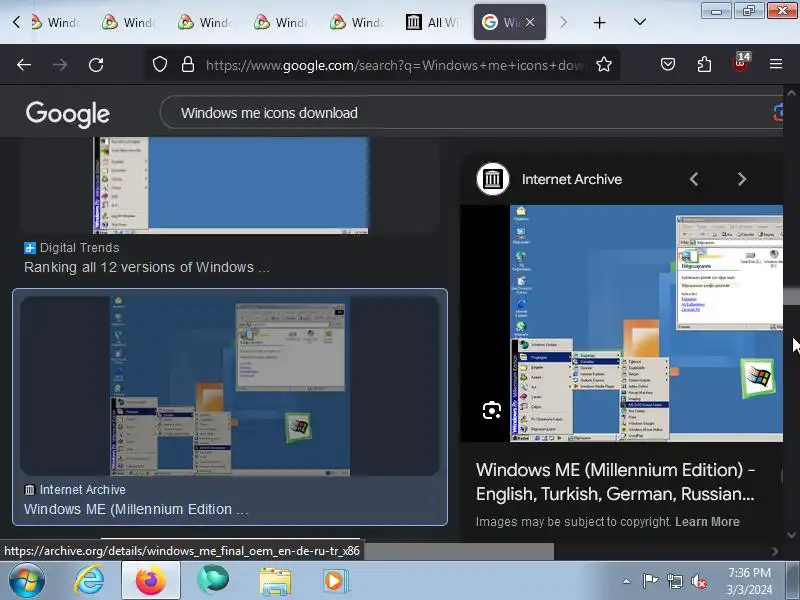Viewport: 800px width, 600px height.
Task: Switch to the Wind tab left of the All Wi tab
Action: [x=357, y=22]
